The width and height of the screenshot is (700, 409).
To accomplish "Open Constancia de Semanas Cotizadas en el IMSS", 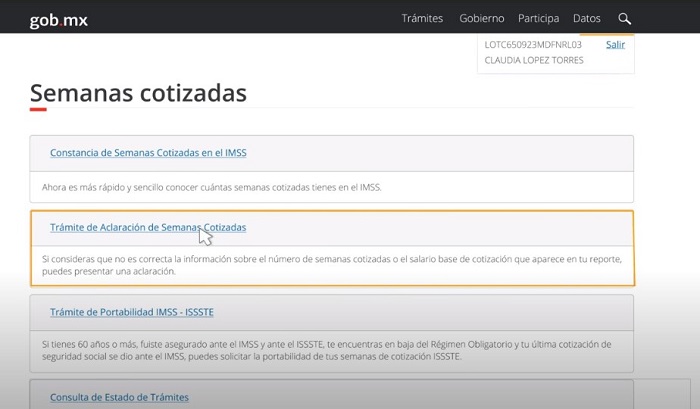I will (x=148, y=153).
